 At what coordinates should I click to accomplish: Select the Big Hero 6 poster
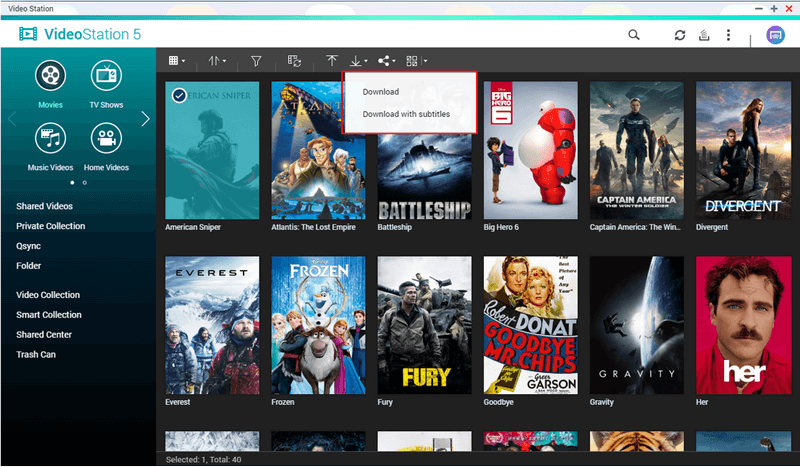coord(531,151)
